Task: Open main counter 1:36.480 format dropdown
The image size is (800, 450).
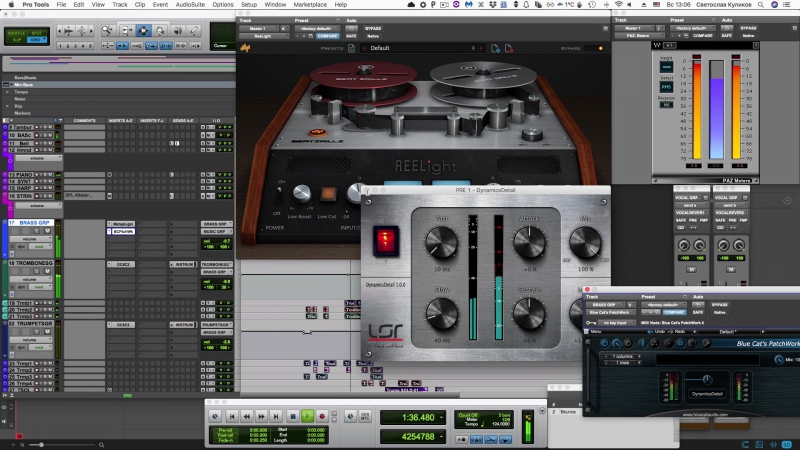Action: 442,417
